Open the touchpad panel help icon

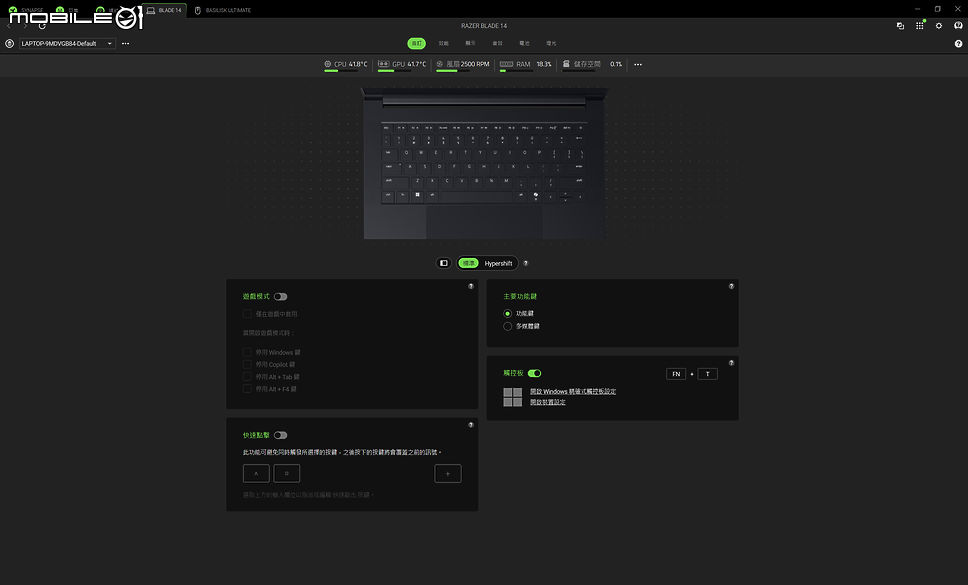pyautogui.click(x=732, y=363)
